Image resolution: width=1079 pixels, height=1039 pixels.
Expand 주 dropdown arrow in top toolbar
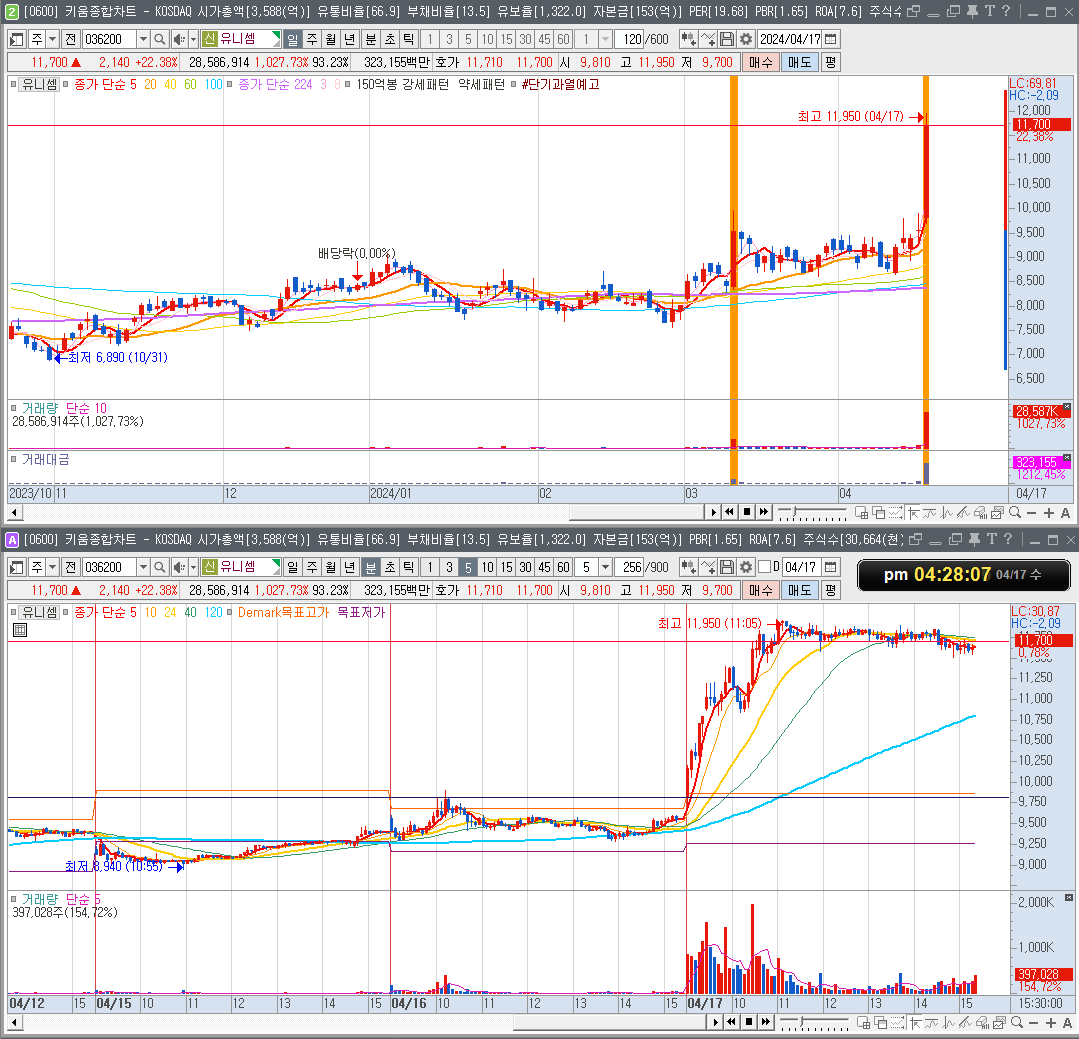pyautogui.click(x=52, y=39)
